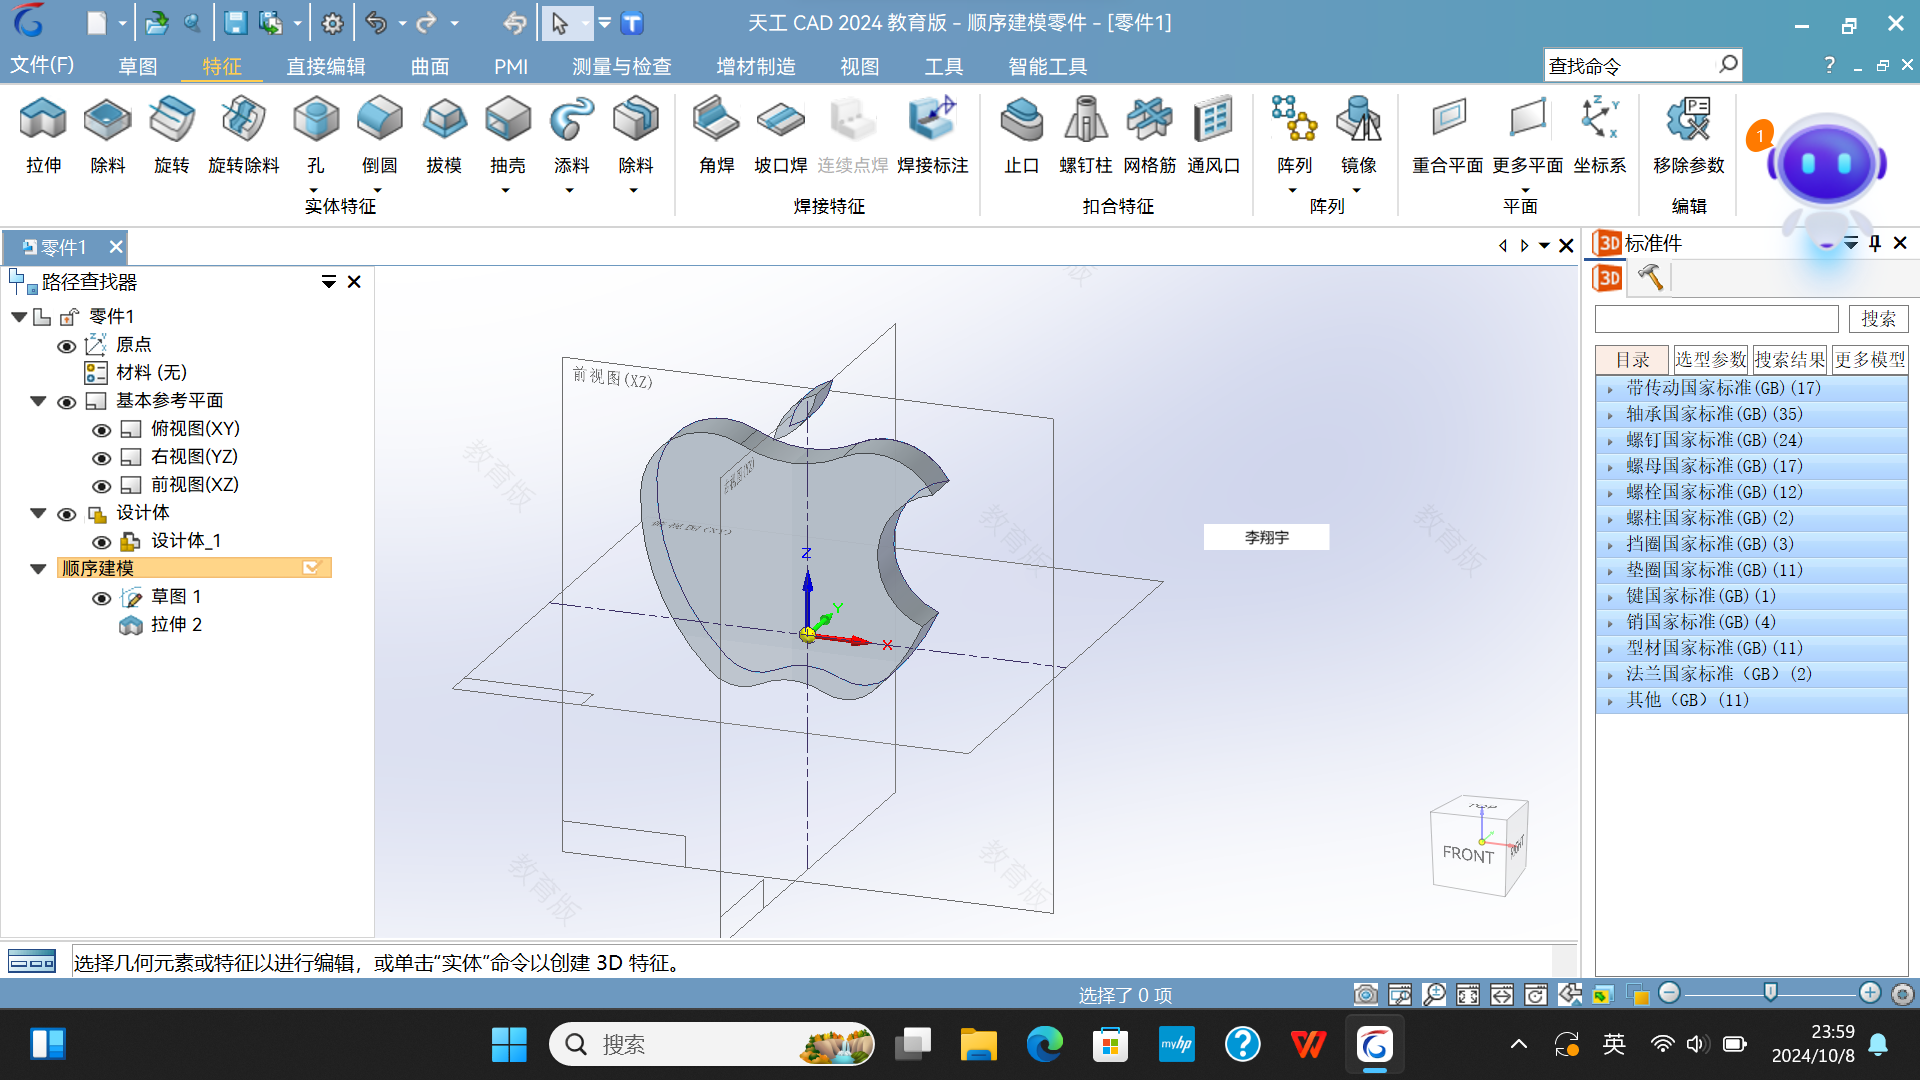Viewport: 1920px width, 1080px height.
Task: Collapse the 顺序建模 tree node
Action: tap(38, 569)
